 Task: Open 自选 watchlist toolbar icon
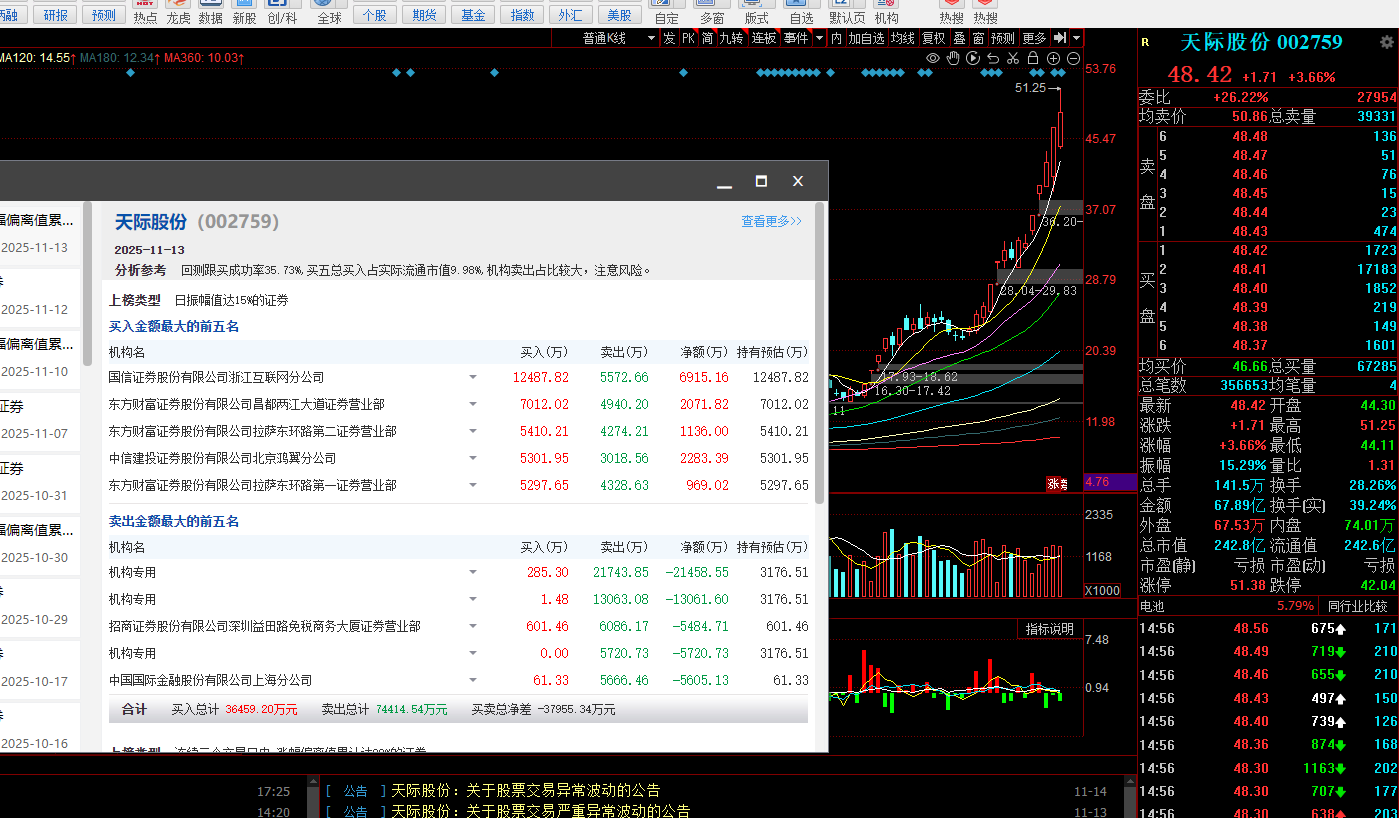click(801, 12)
